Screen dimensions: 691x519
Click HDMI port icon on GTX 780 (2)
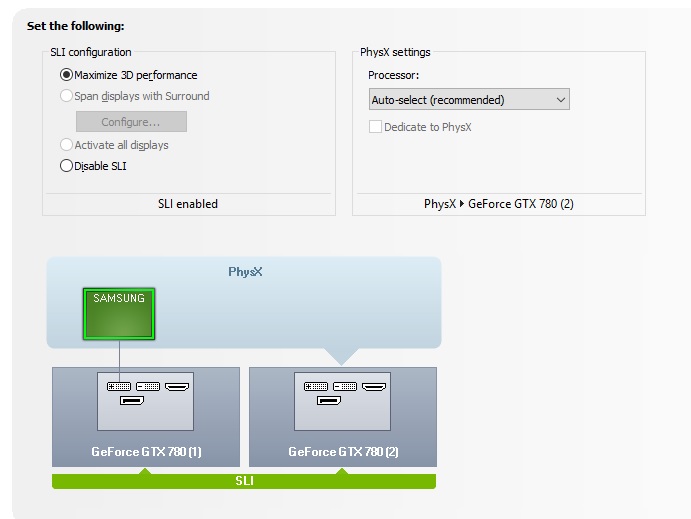(x=374, y=386)
